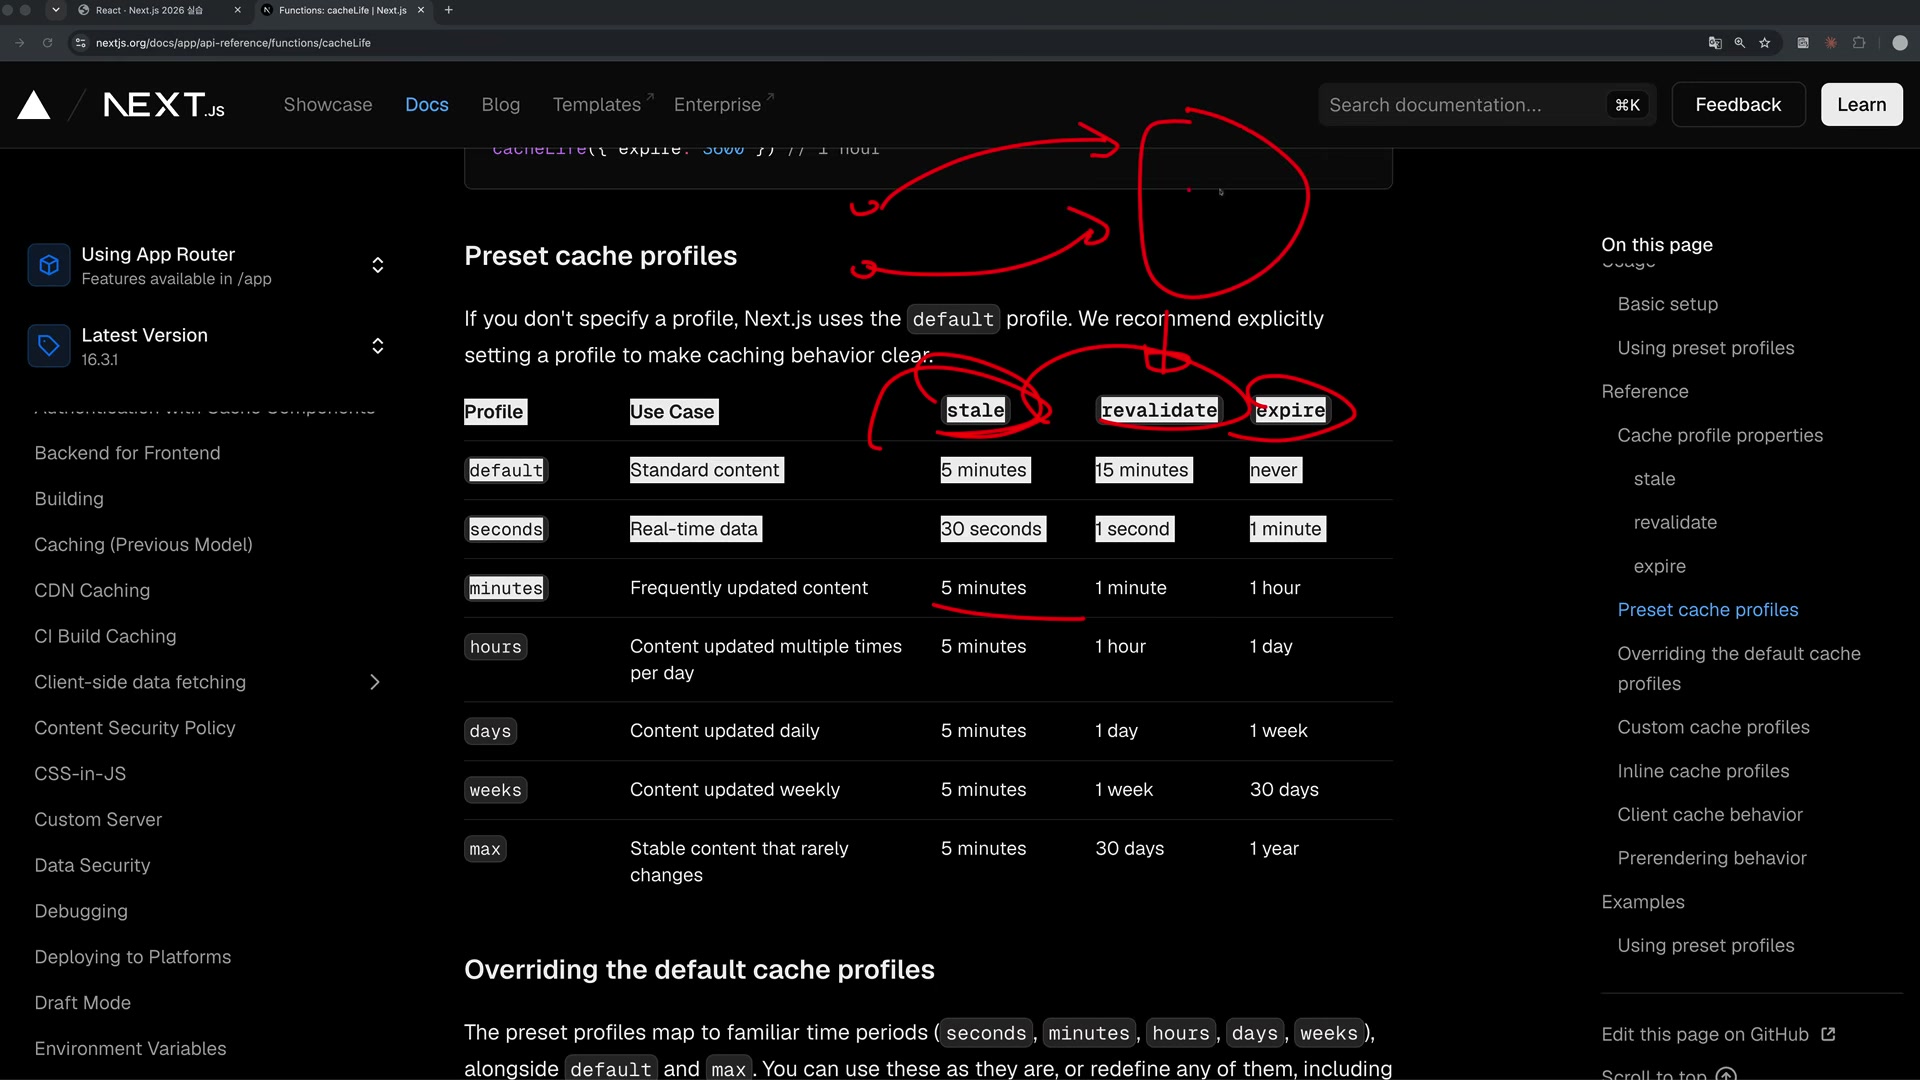Click the Feedback button
1920x1080 pixels.
(x=1738, y=105)
